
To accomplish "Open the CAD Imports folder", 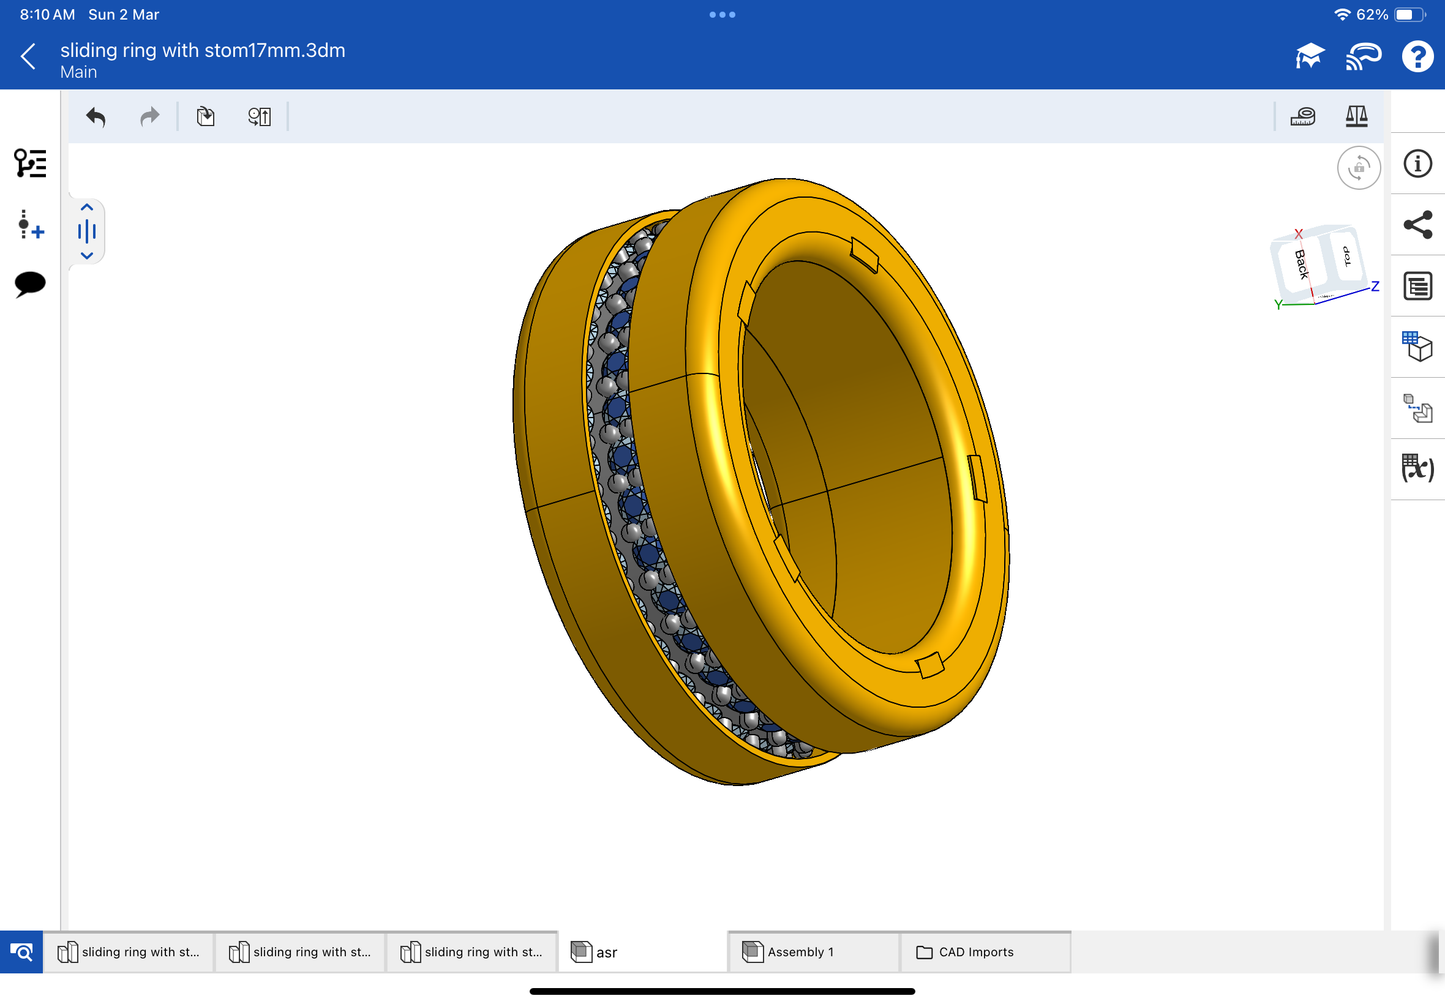I will [975, 952].
